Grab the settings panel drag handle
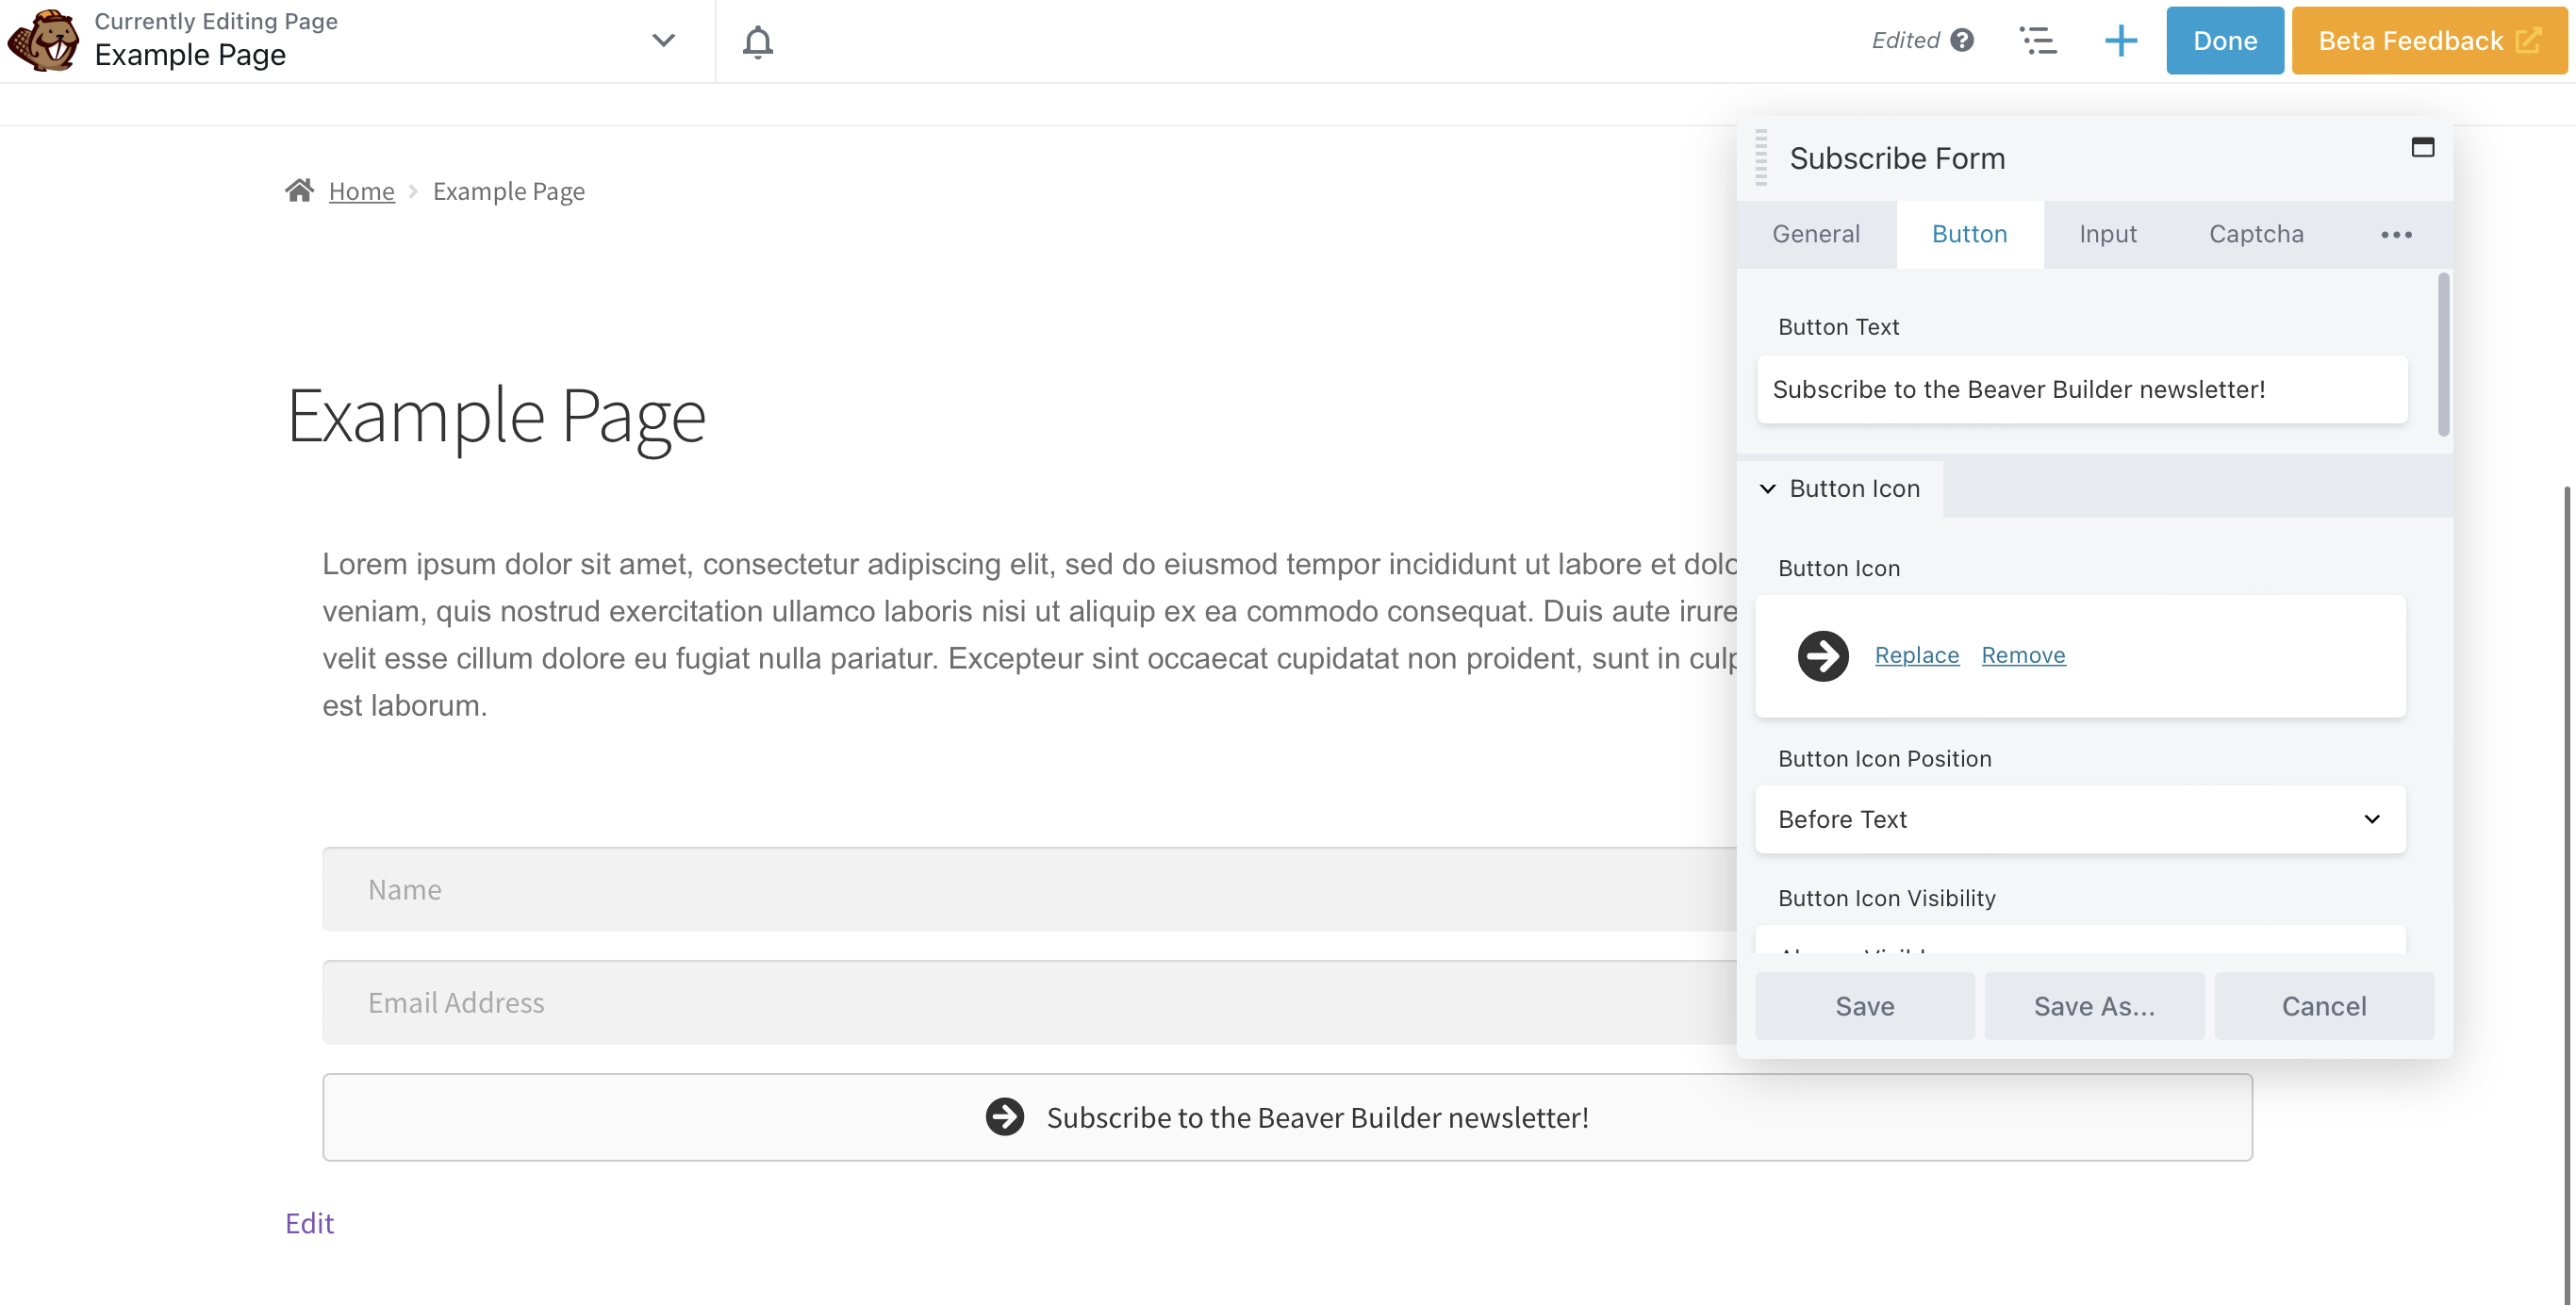The height and width of the screenshot is (1305, 2576). point(1761,157)
